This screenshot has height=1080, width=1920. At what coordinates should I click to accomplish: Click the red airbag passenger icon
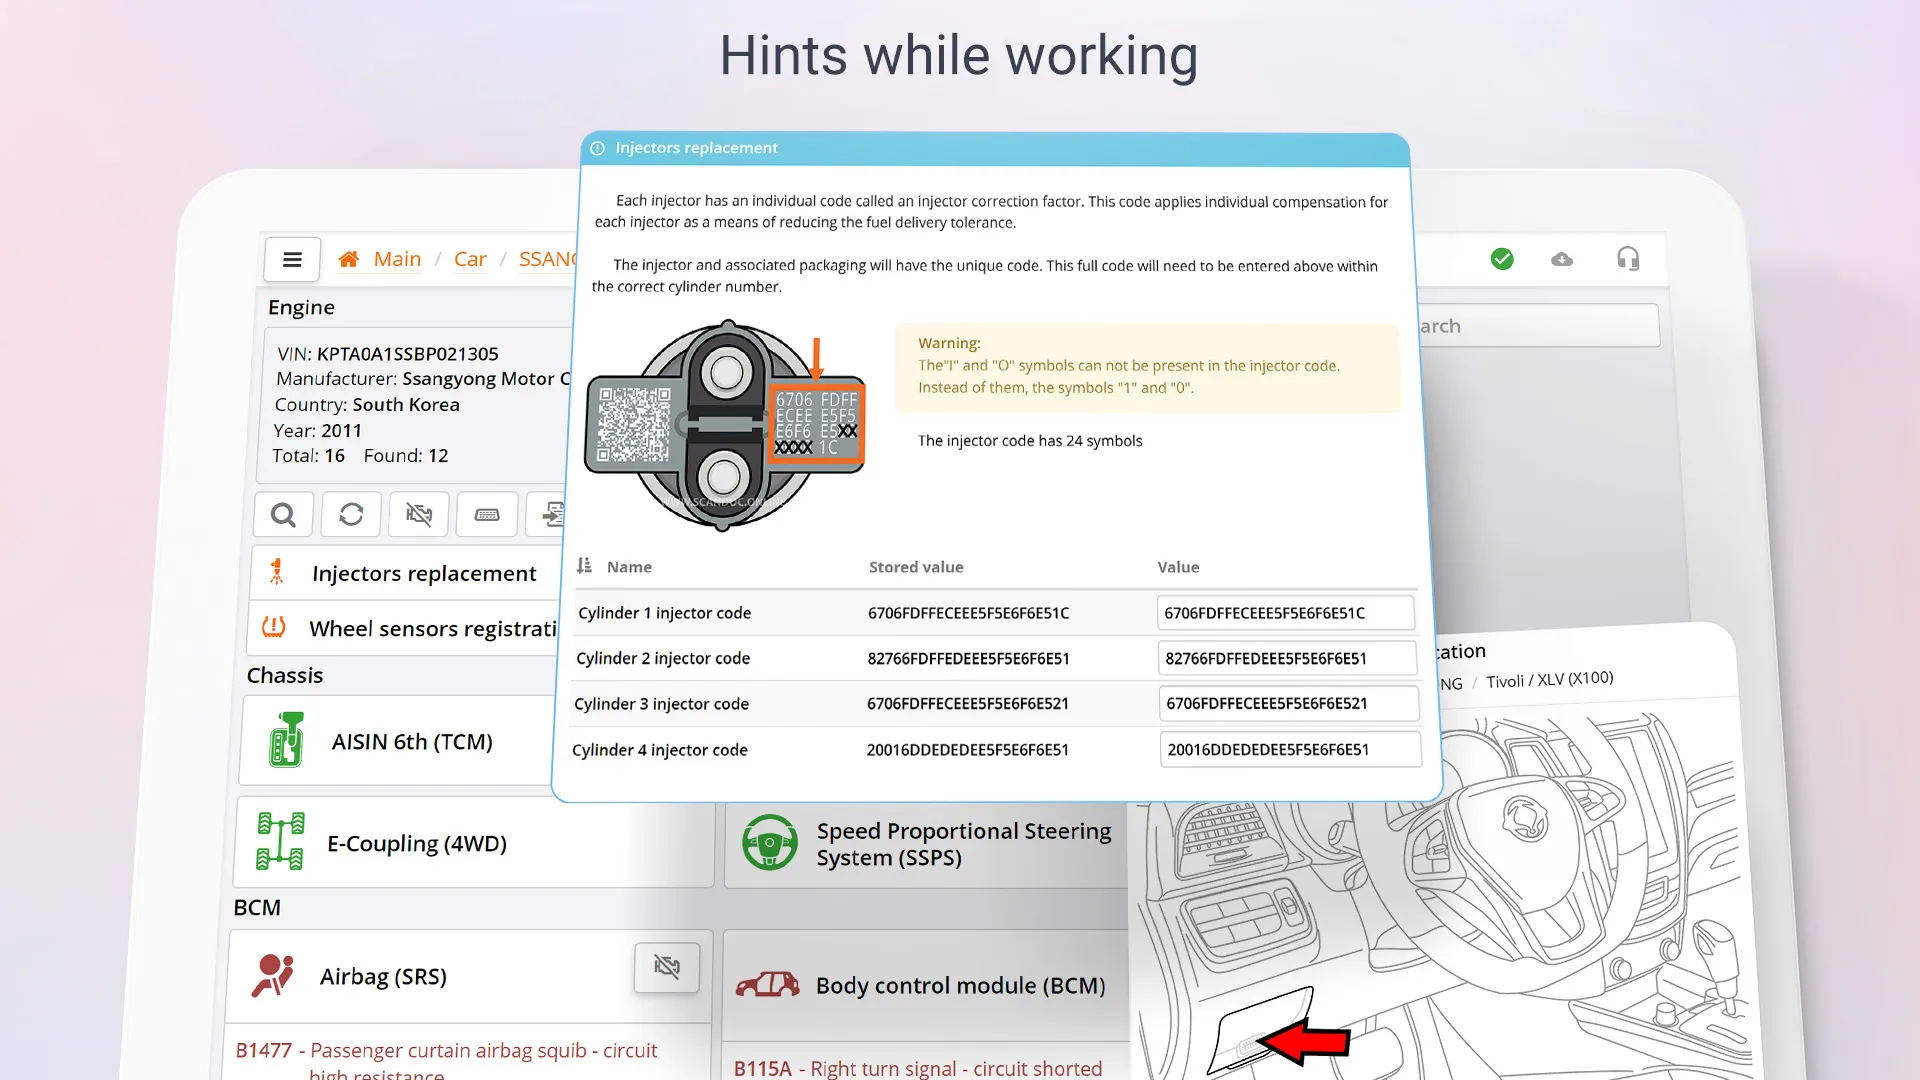[x=273, y=976]
